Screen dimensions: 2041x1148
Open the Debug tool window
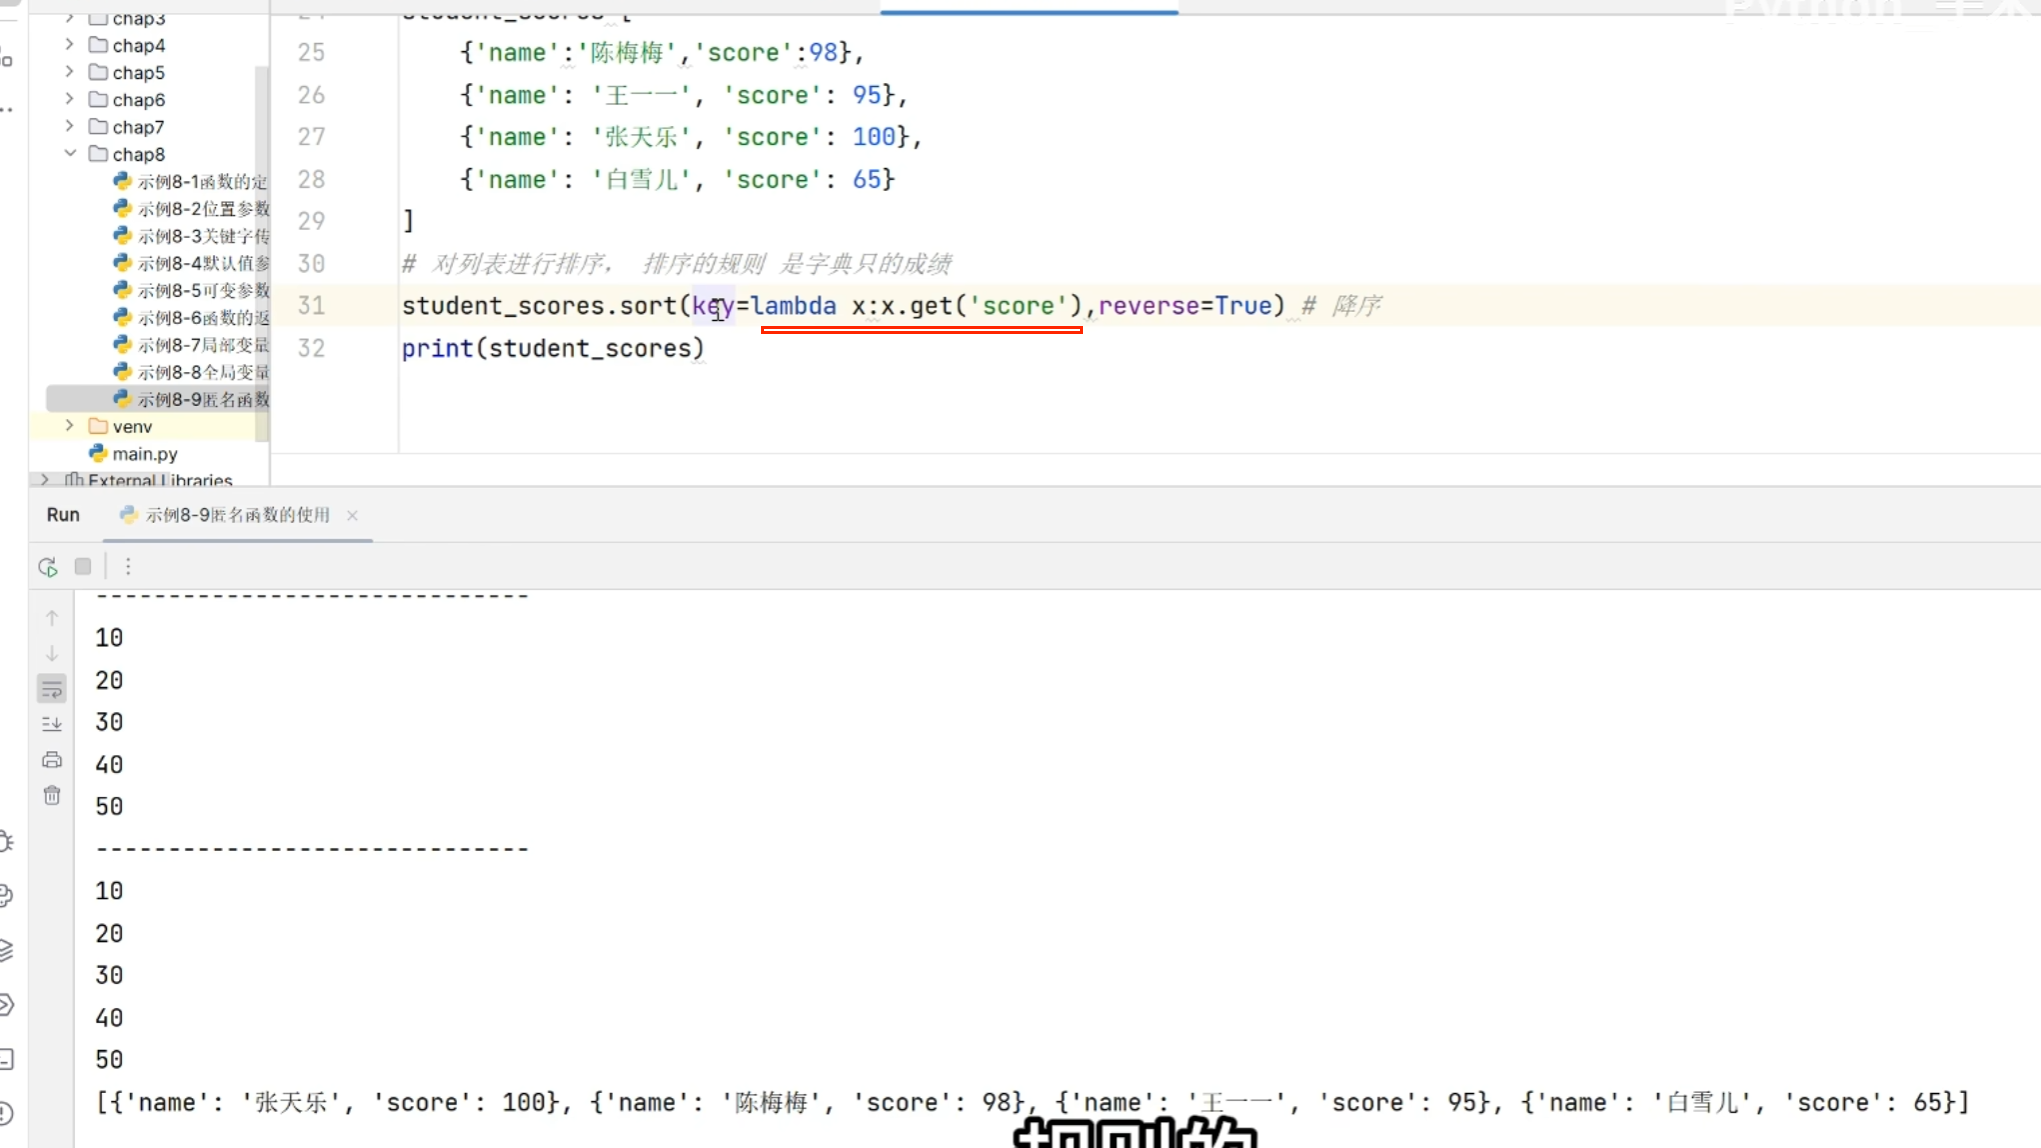[6, 842]
